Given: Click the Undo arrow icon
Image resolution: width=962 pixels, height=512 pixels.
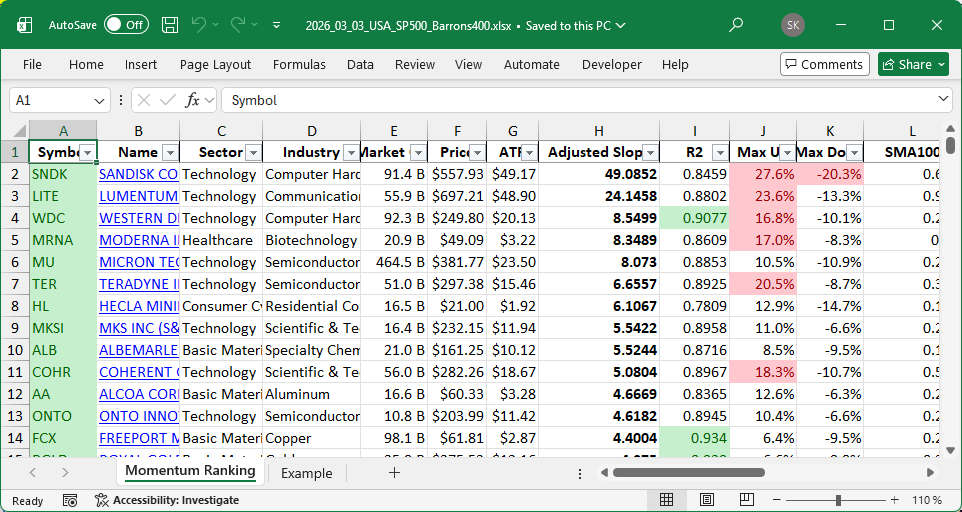Looking at the screenshot, I should pyautogui.click(x=199, y=24).
